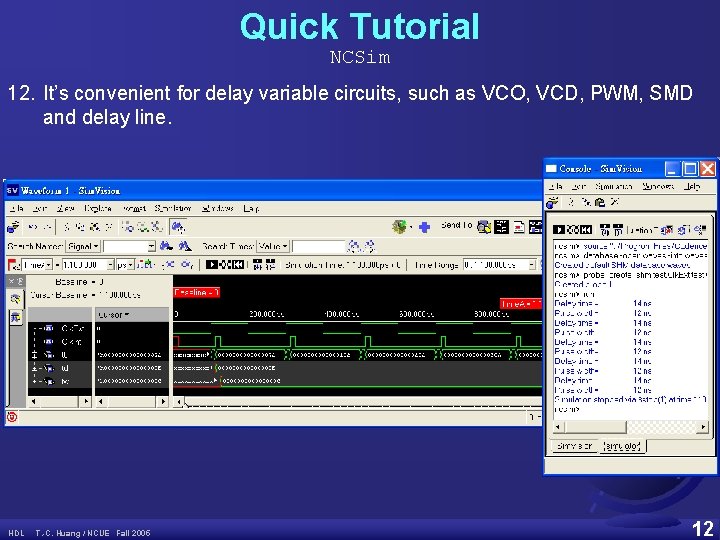Switch to the SimVision tab in Console
The image size is (720, 540).
point(574,446)
